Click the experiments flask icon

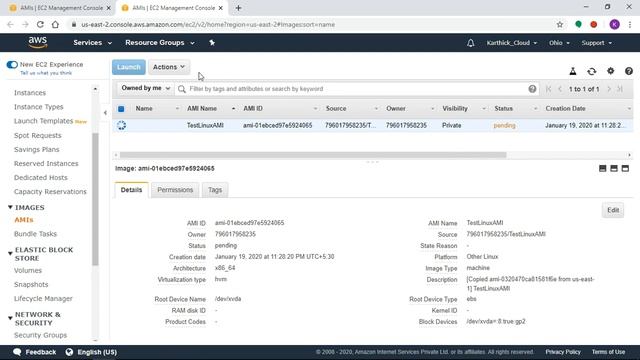[573, 71]
